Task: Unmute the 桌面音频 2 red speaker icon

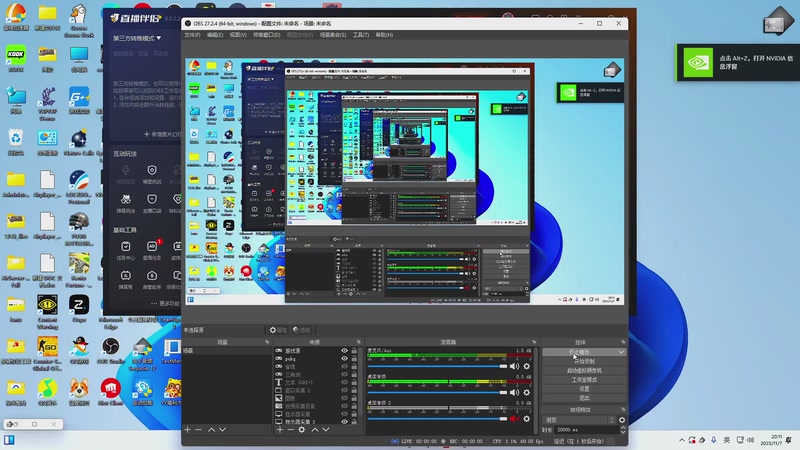Action: pyautogui.click(x=514, y=418)
